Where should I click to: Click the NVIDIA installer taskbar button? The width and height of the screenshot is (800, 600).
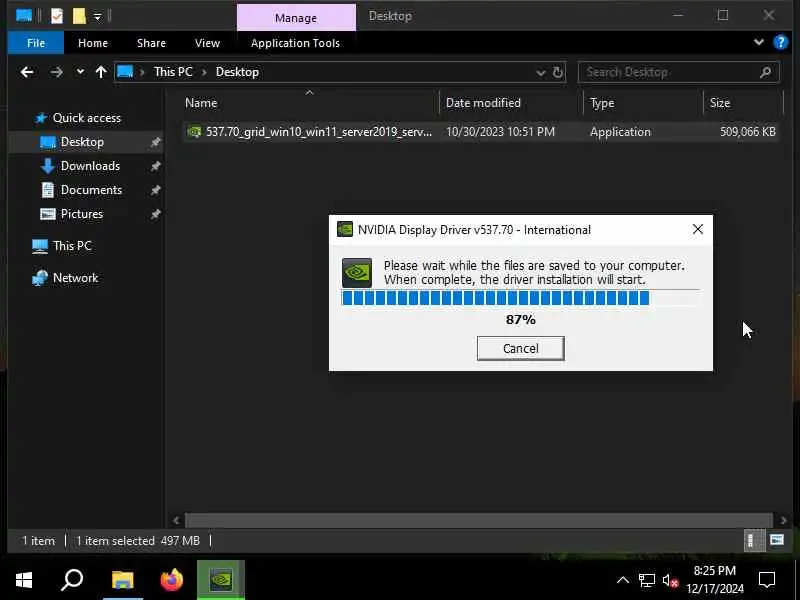tap(221, 580)
